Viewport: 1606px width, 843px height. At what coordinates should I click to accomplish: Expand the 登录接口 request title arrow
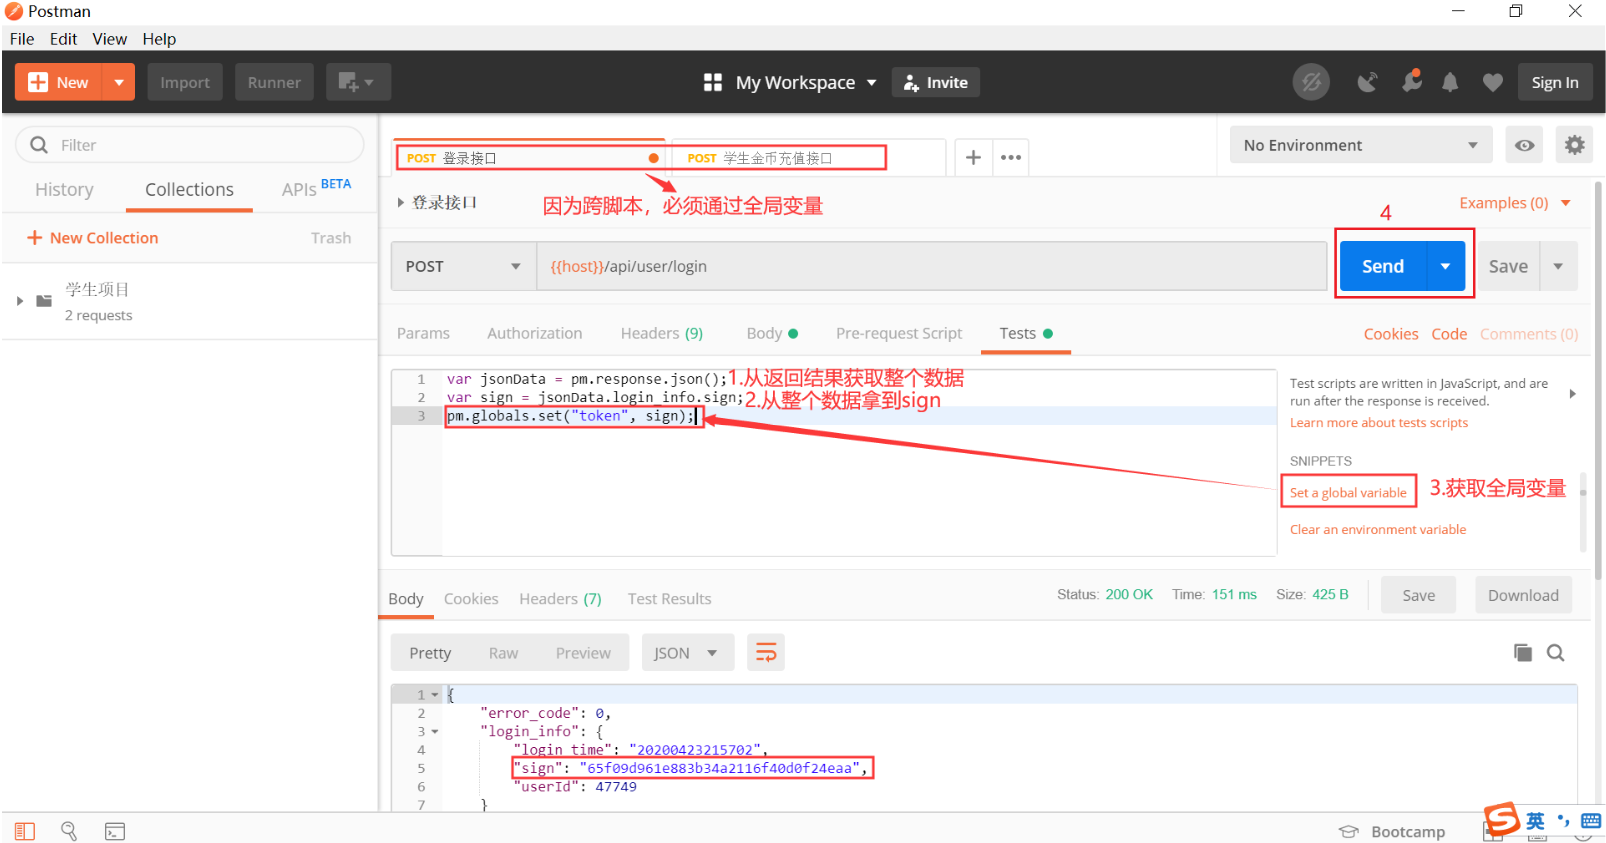click(x=400, y=202)
